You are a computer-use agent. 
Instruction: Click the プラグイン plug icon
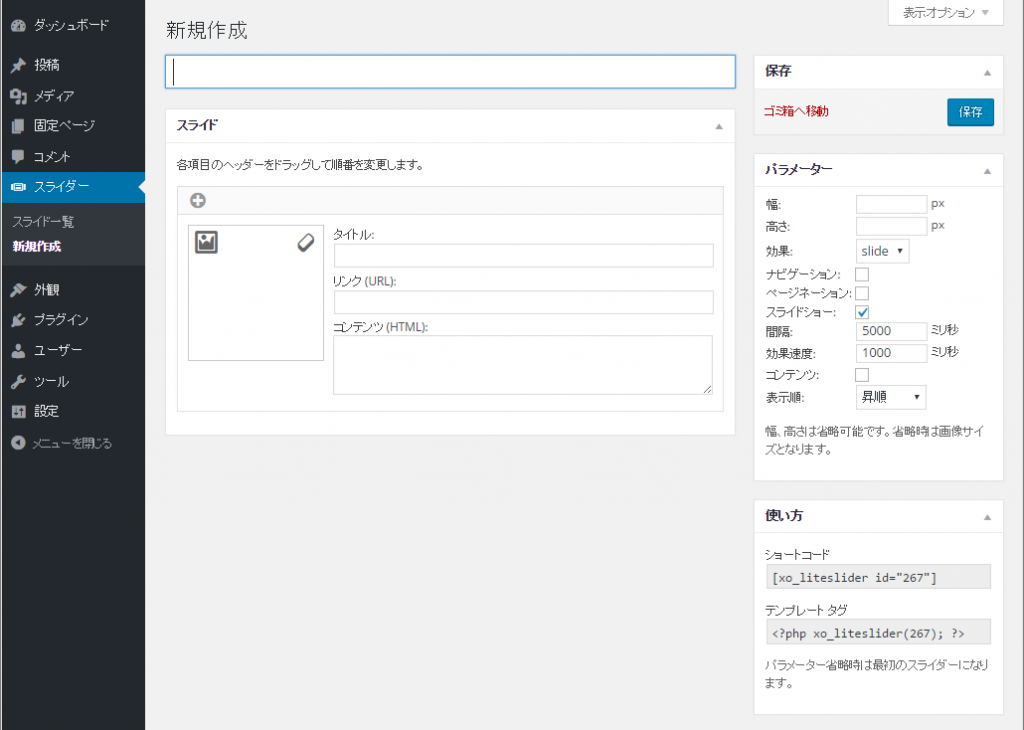(x=18, y=320)
